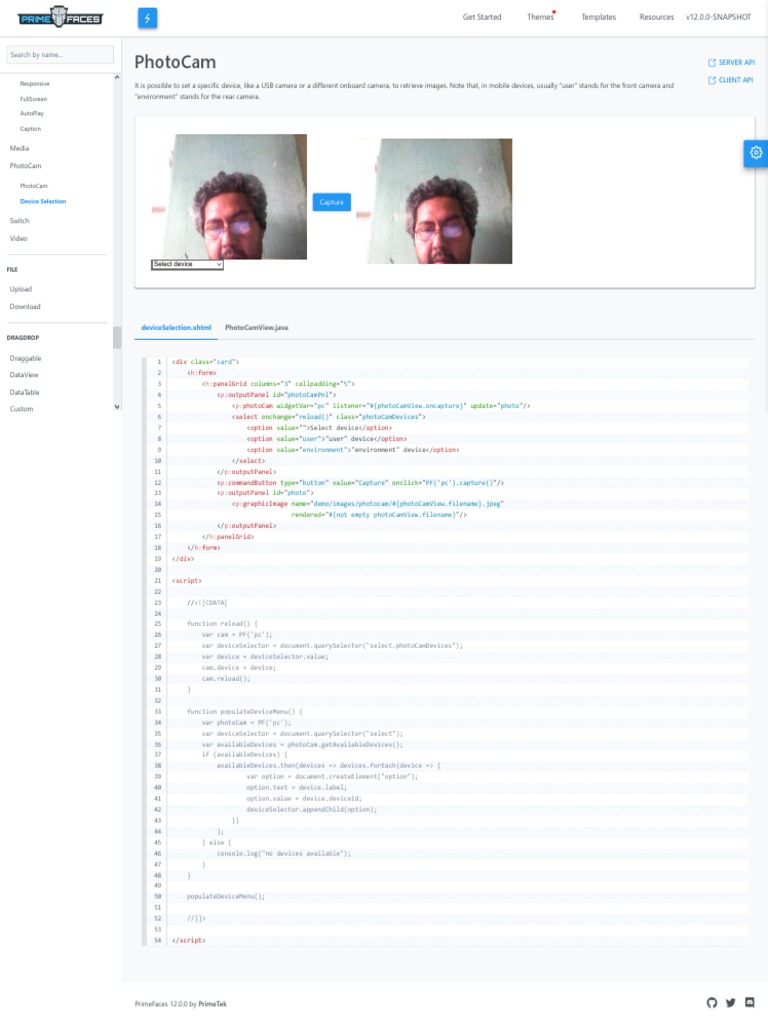Screen dimensions: 768x1024
Task: Expand PhotoCam parent sidebar item
Action: coord(25,166)
